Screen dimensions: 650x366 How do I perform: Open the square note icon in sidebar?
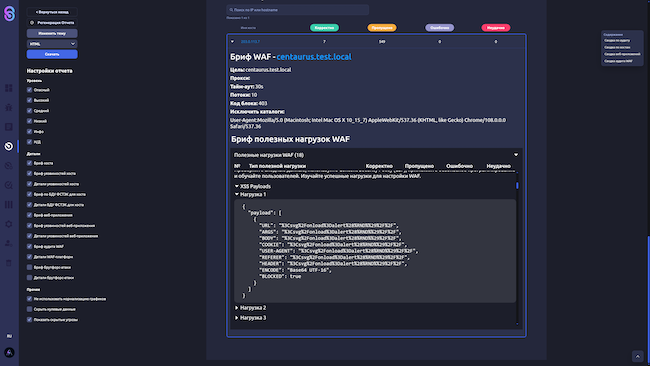tap(9, 127)
